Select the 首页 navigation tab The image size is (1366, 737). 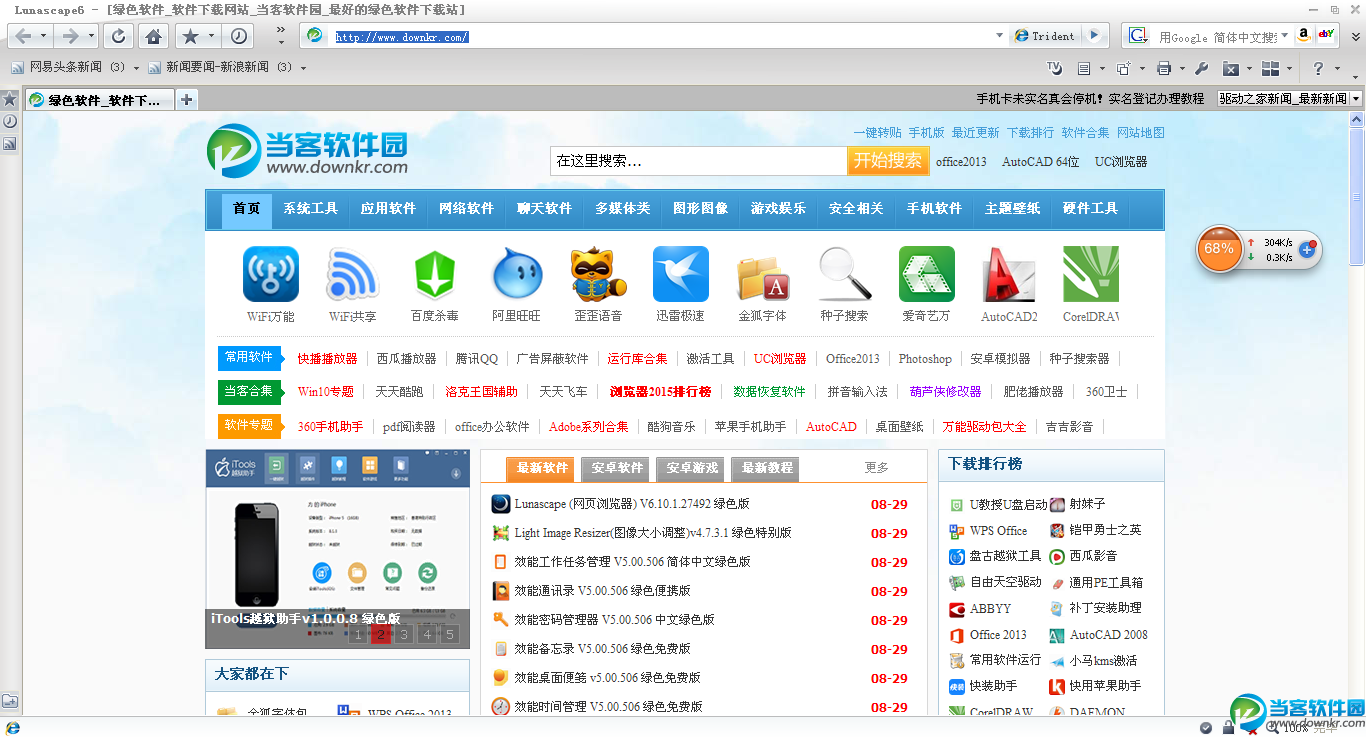246,209
